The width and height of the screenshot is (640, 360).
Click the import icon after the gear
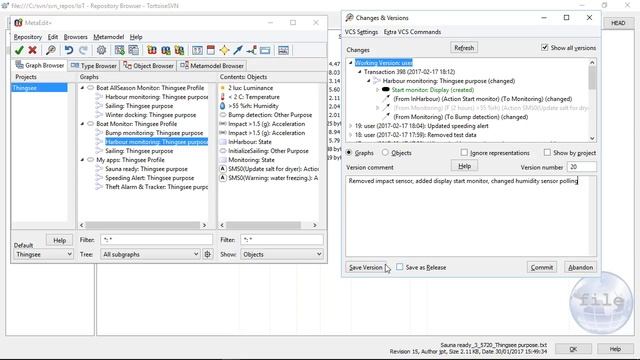pyautogui.click(x=119, y=50)
